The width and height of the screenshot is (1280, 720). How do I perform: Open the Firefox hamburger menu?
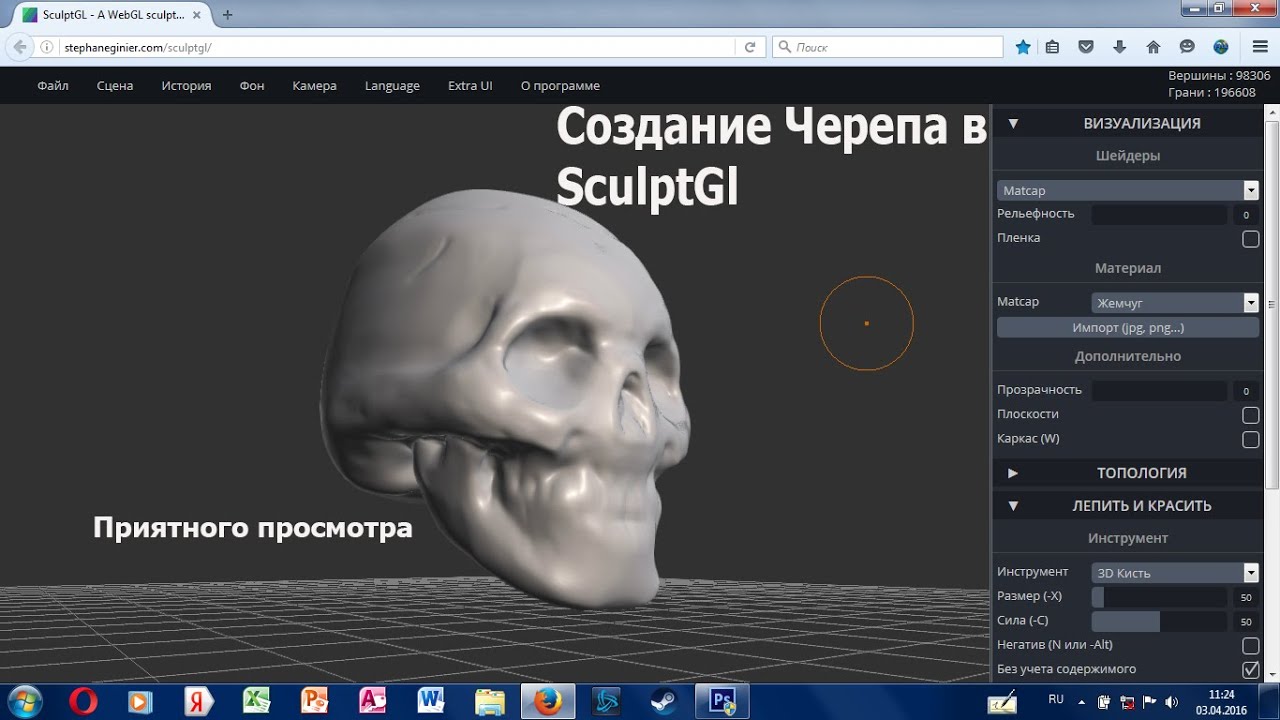click(1260, 47)
